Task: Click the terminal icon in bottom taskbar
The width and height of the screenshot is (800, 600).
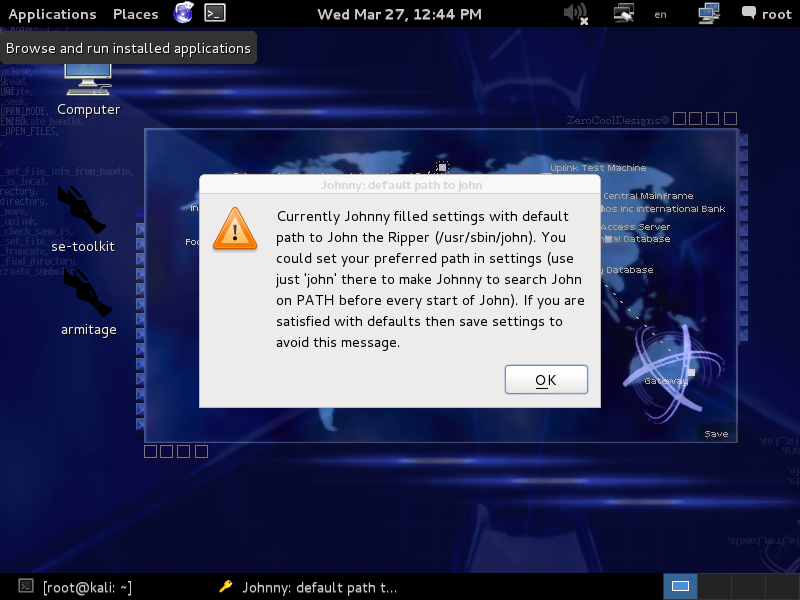Action: pyautogui.click(x=26, y=586)
